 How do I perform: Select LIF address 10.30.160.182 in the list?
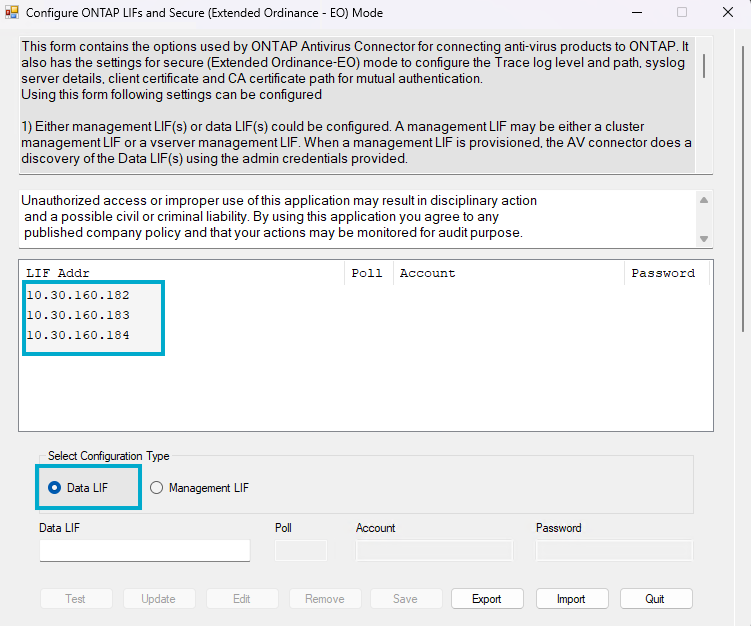point(78,295)
